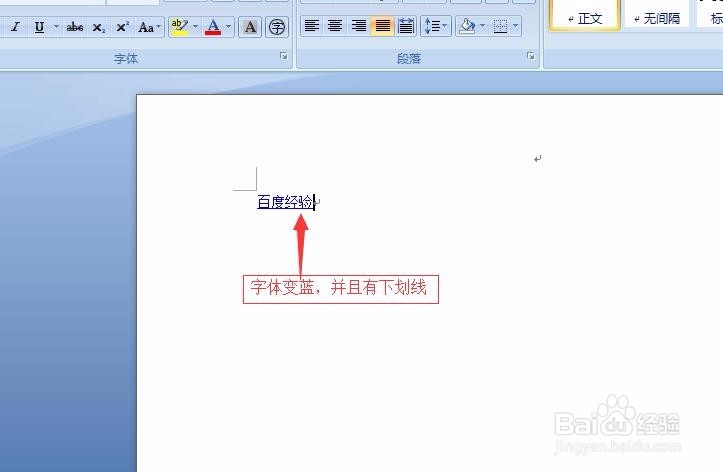
Task: Open underline style dropdown arrow
Action: click(56, 27)
